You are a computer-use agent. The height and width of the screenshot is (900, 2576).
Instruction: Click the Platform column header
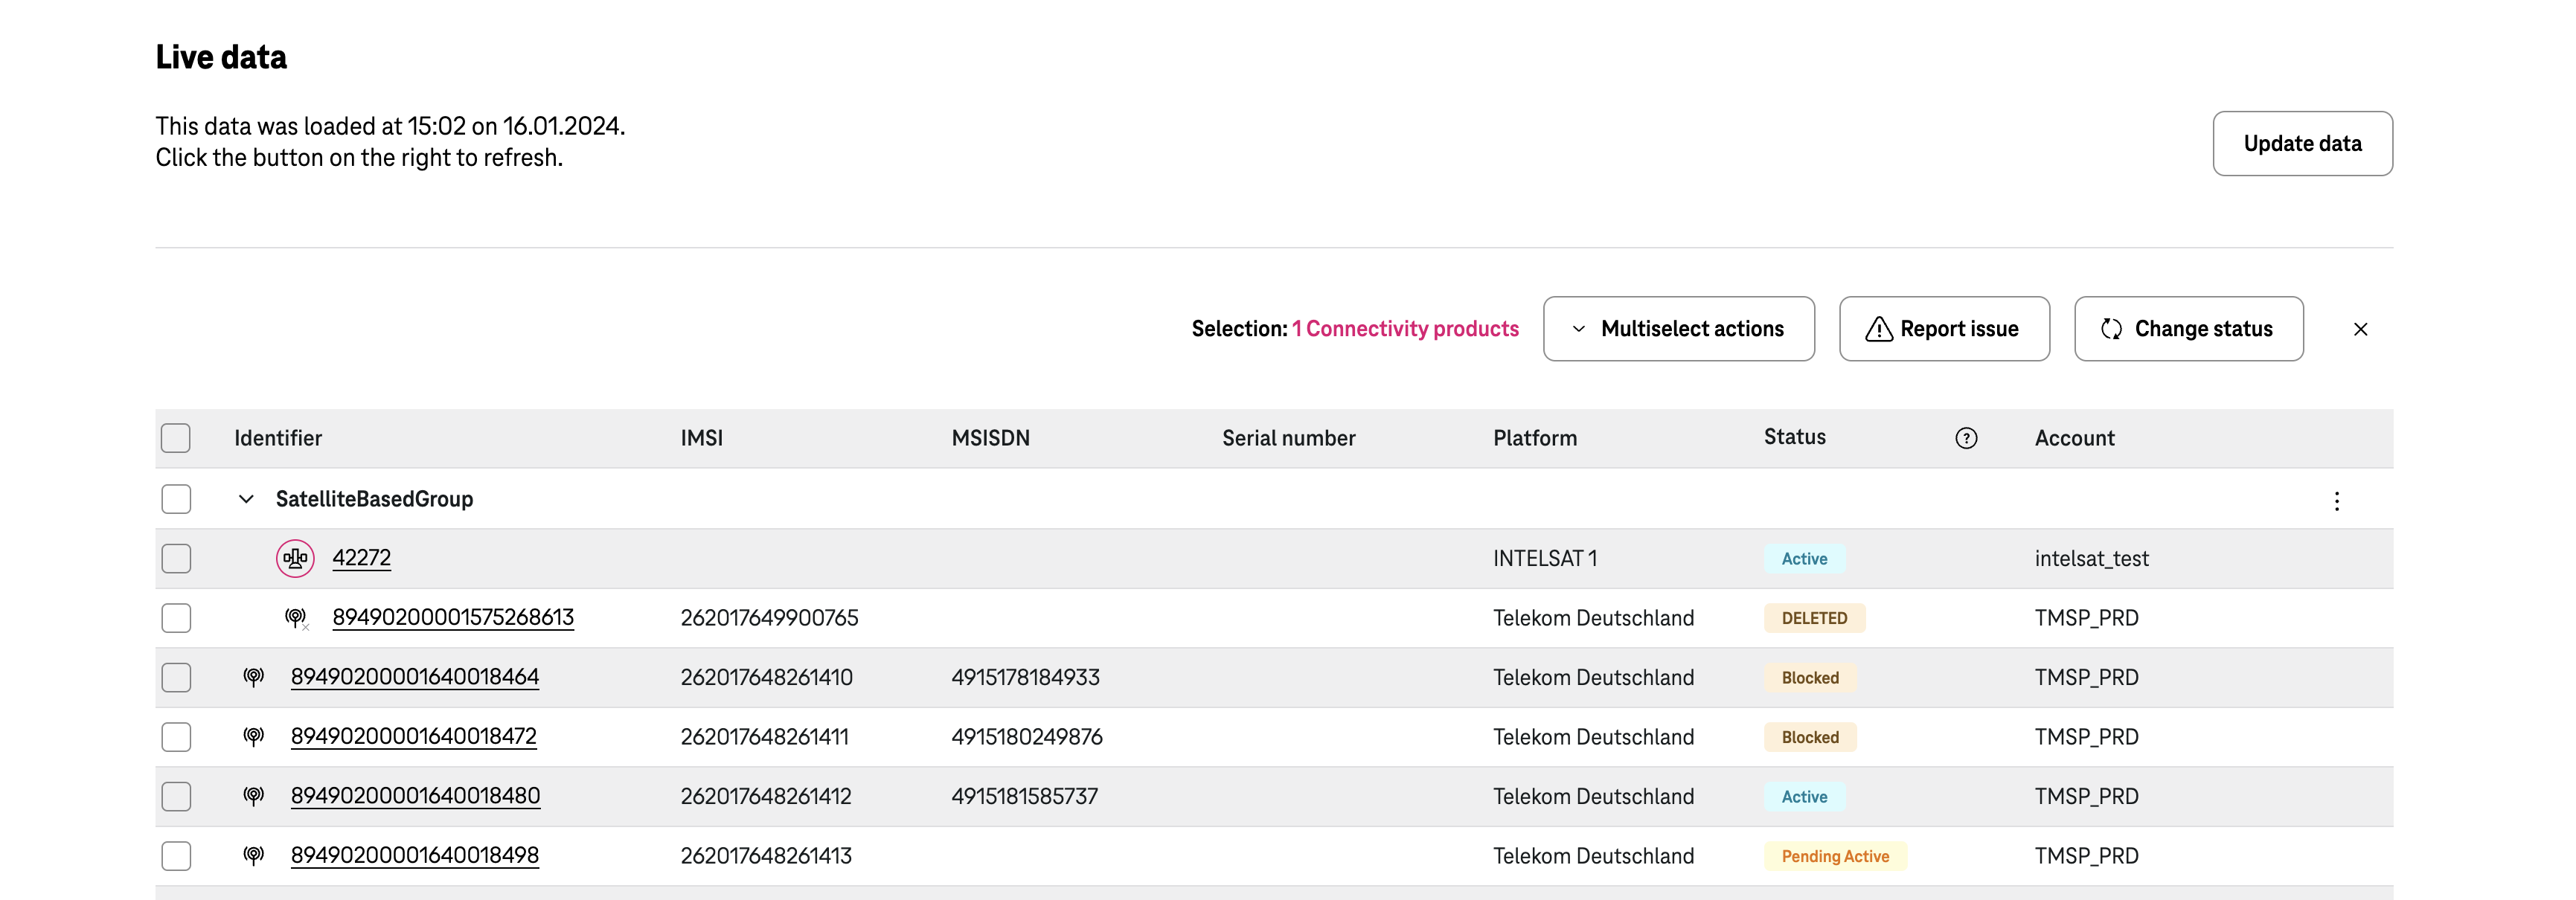1534,438
